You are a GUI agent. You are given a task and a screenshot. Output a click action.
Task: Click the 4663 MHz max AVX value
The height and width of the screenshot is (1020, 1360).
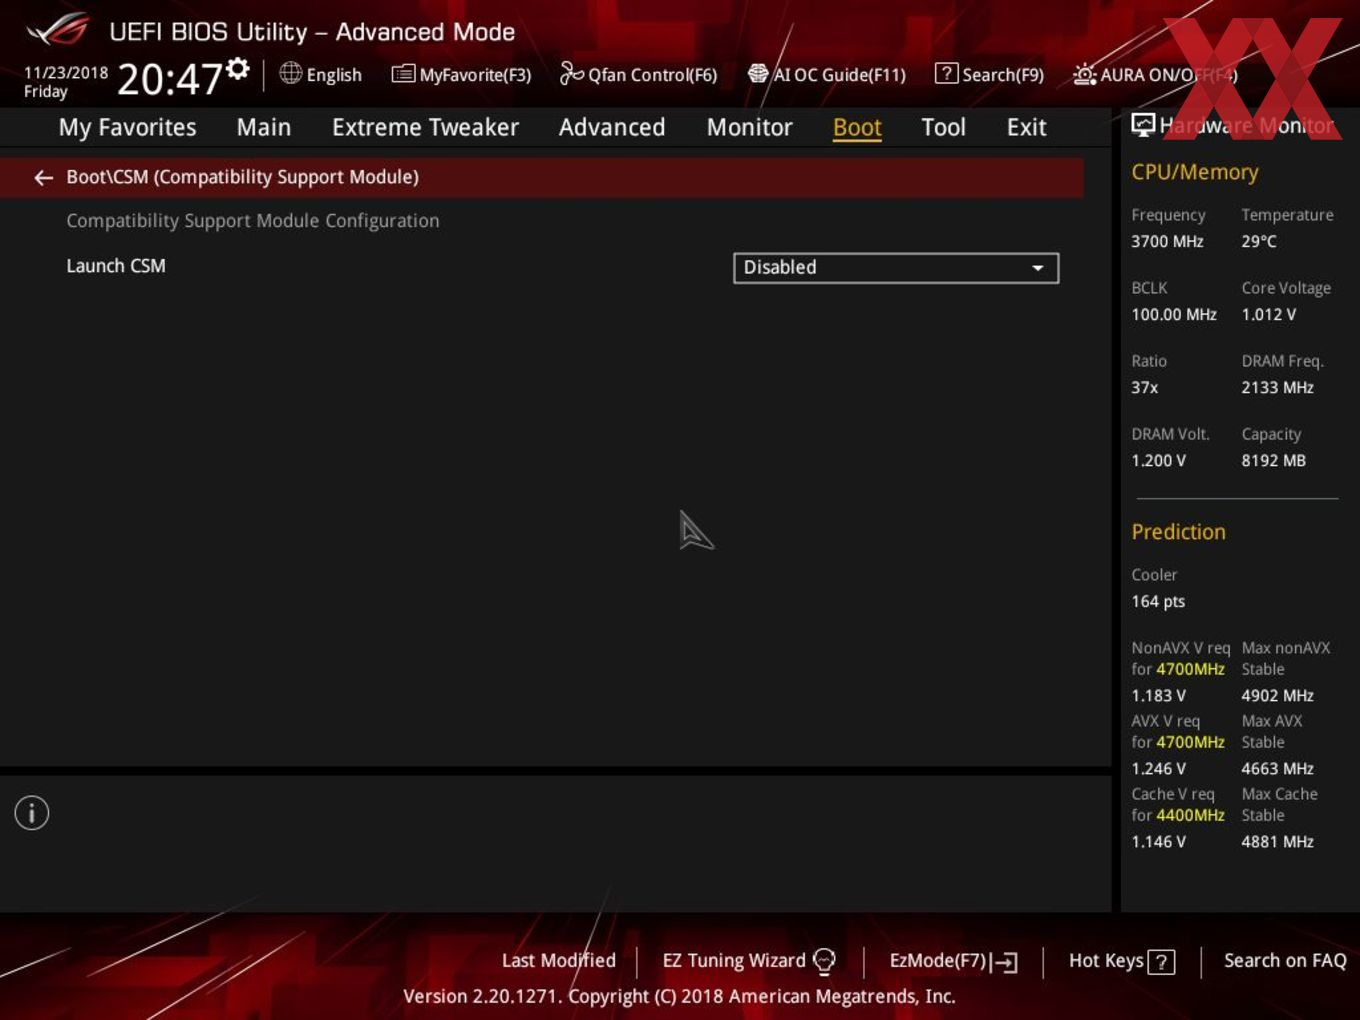(1277, 768)
